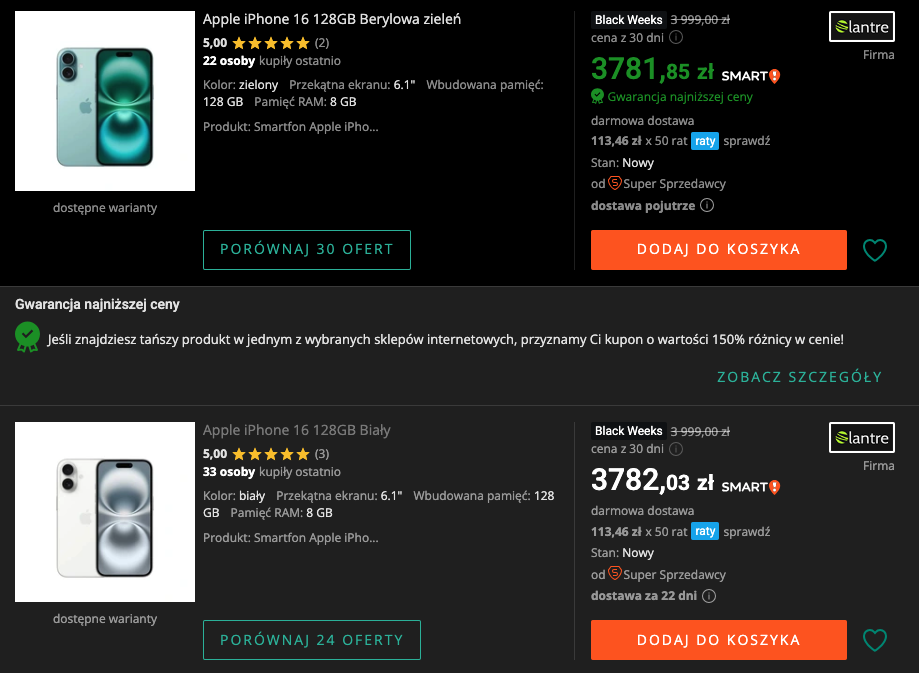Image resolution: width=919 pixels, height=673 pixels.
Task: Compare 30 offers for green iPhone
Action: click(x=307, y=250)
